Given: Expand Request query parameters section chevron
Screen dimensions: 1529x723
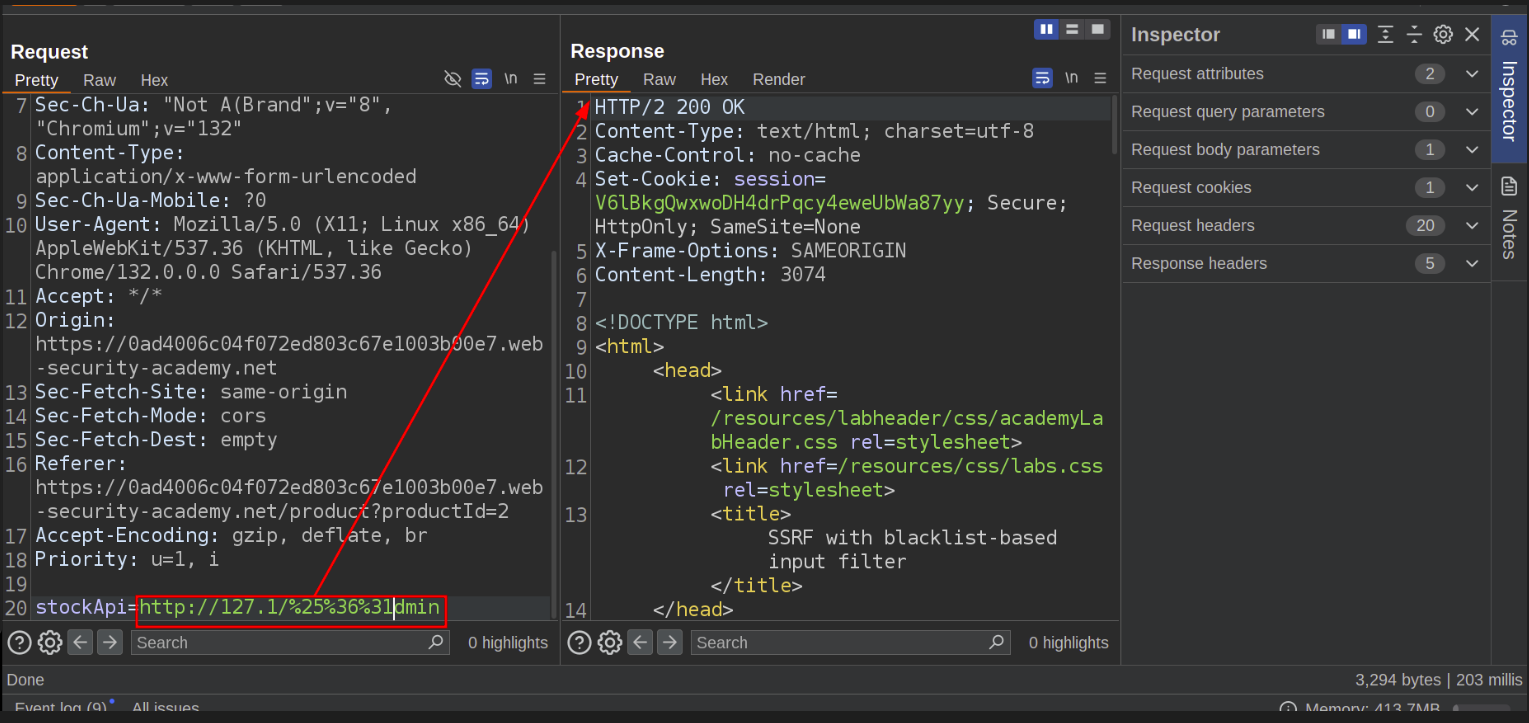Looking at the screenshot, I should coord(1472,112).
